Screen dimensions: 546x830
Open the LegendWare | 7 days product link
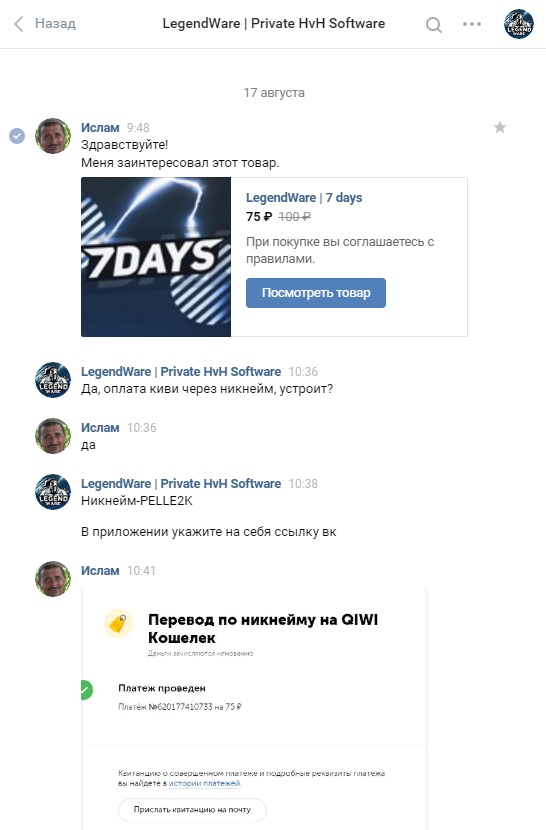click(x=304, y=197)
